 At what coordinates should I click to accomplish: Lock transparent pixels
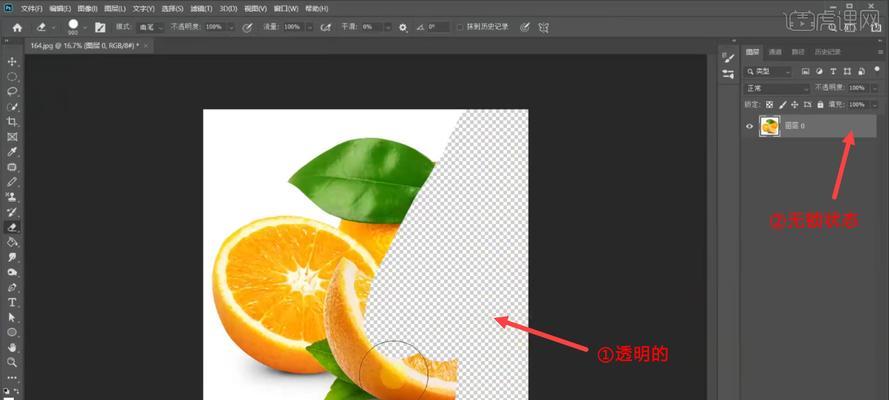[x=769, y=105]
